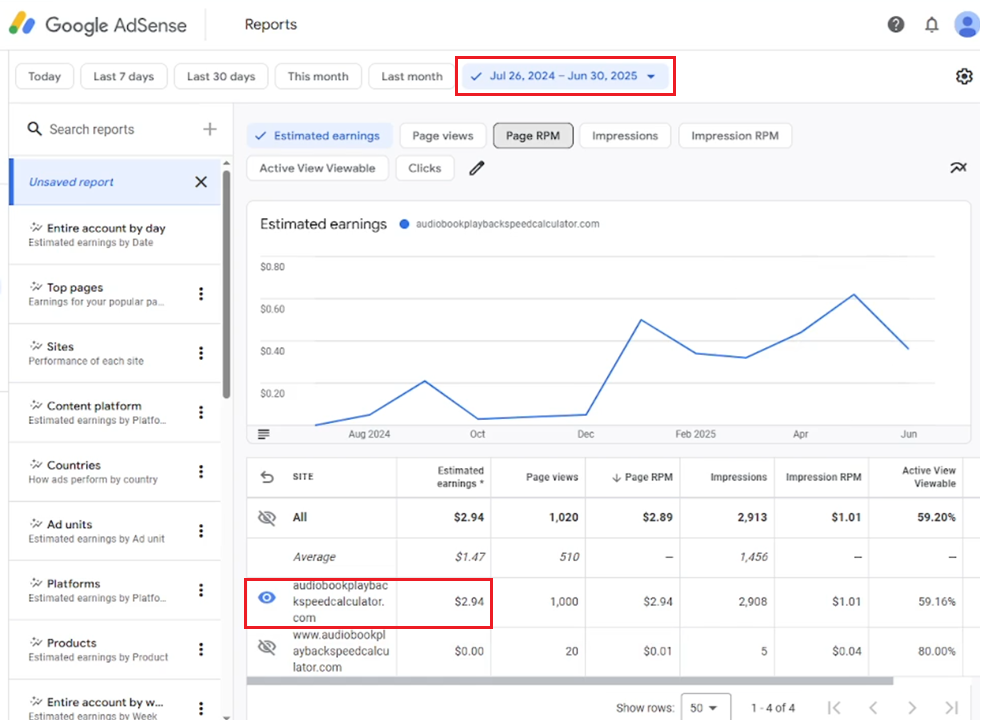Sort by the Impressions column header
This screenshot has height=720, width=983.
point(739,477)
